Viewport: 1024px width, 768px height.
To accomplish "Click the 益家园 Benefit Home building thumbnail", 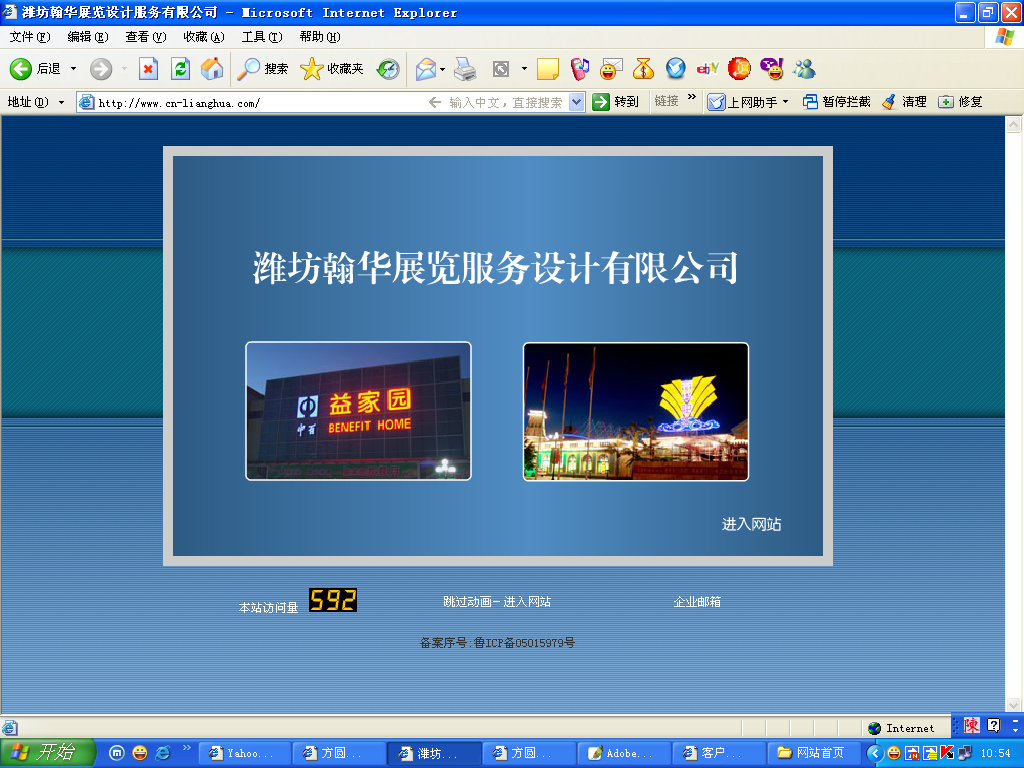I will tap(358, 411).
